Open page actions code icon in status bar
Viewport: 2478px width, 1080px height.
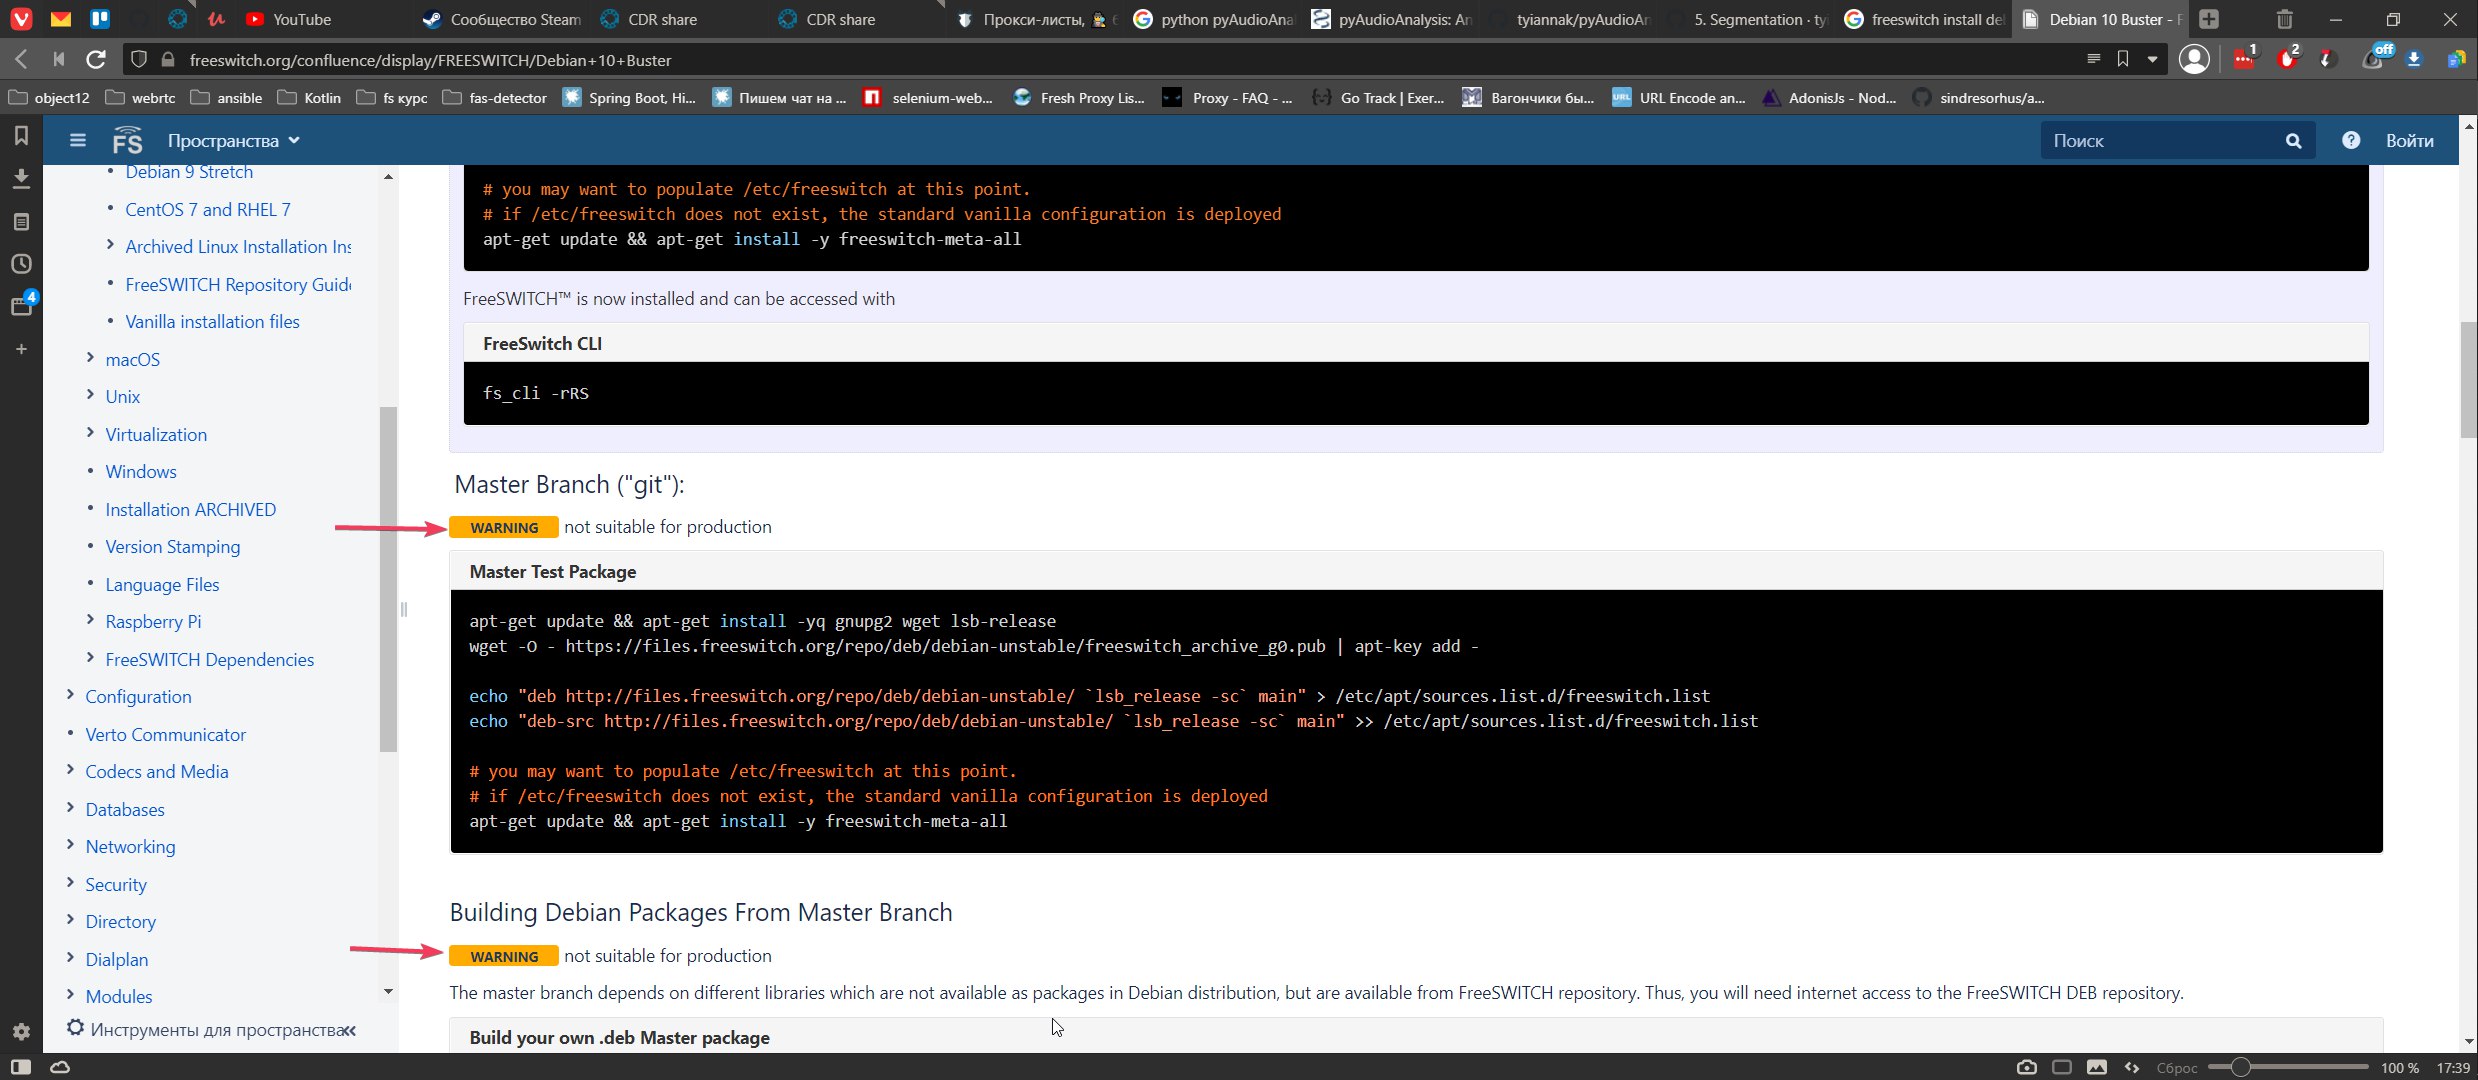tap(2132, 1067)
